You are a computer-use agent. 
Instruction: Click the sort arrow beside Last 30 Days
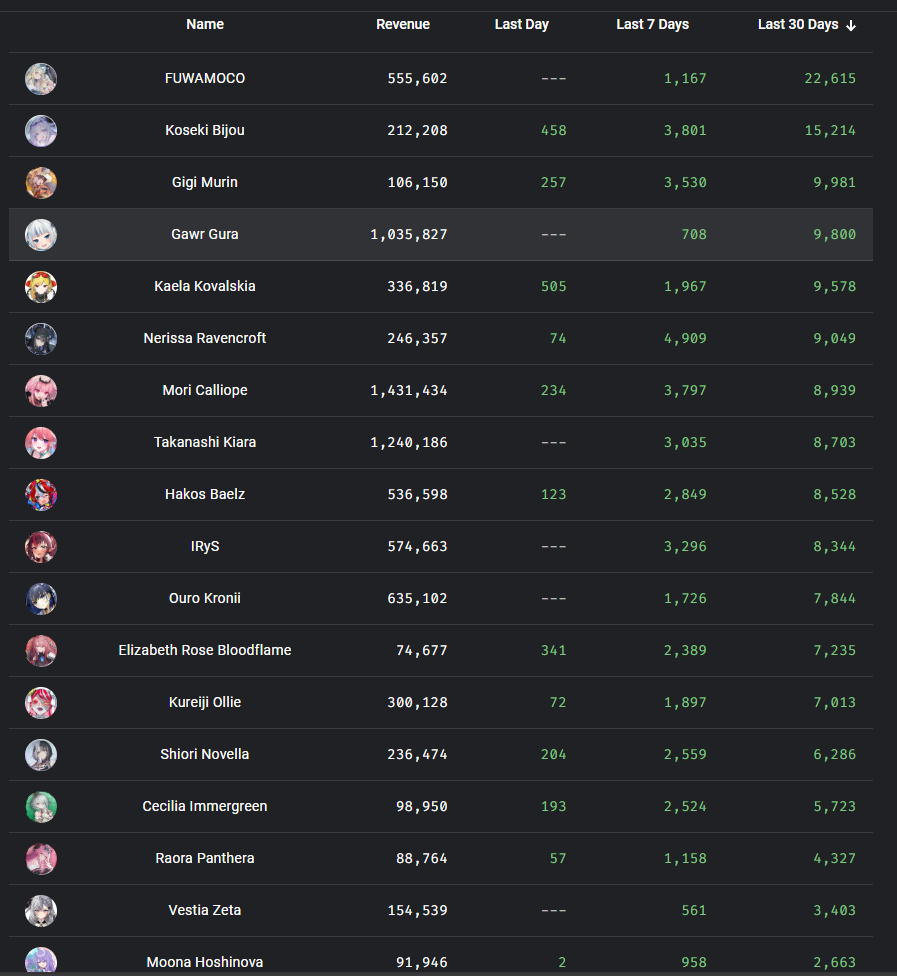click(851, 25)
